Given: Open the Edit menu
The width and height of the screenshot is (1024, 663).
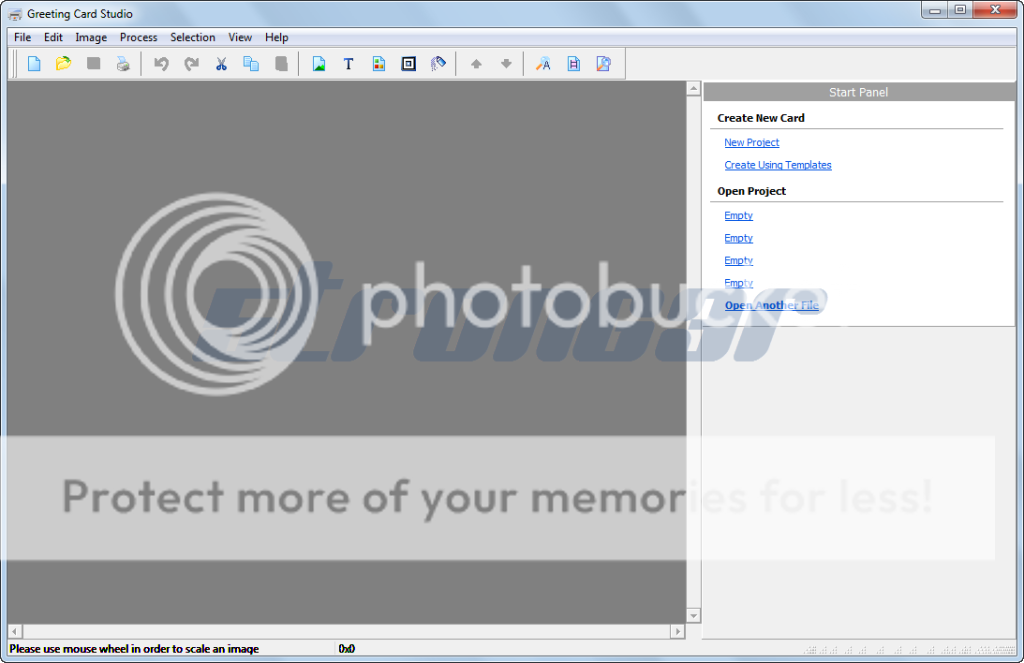Looking at the screenshot, I should point(54,37).
